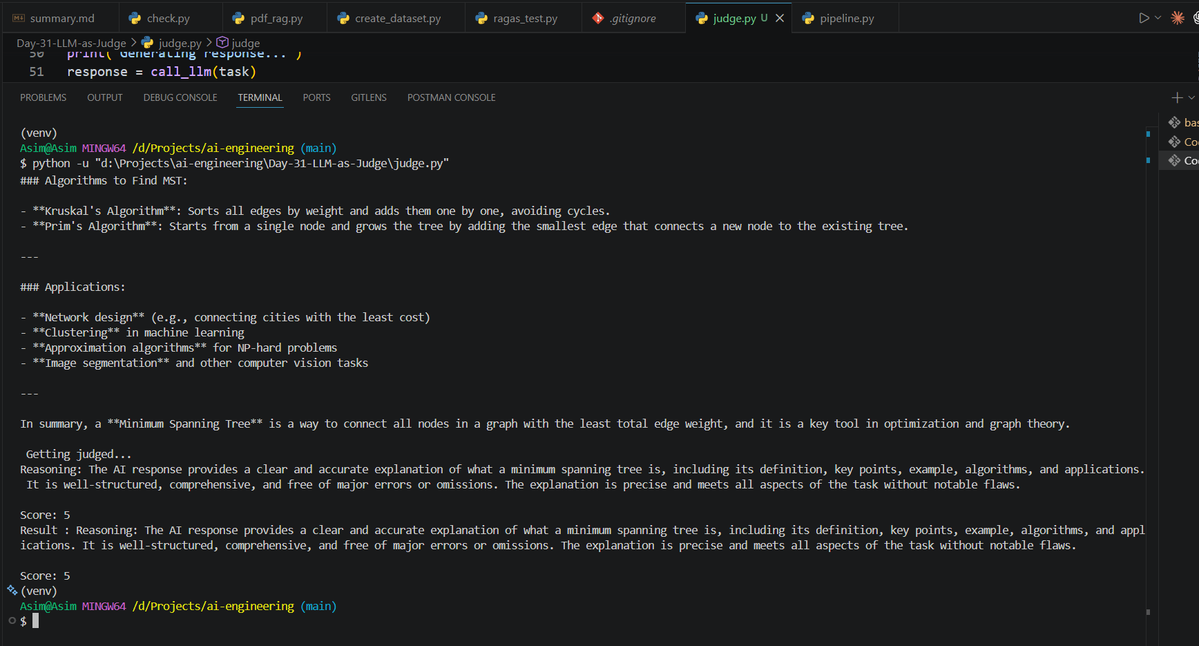Click the Clustering in machine learning line
1199x646 pixels.
(x=132, y=333)
